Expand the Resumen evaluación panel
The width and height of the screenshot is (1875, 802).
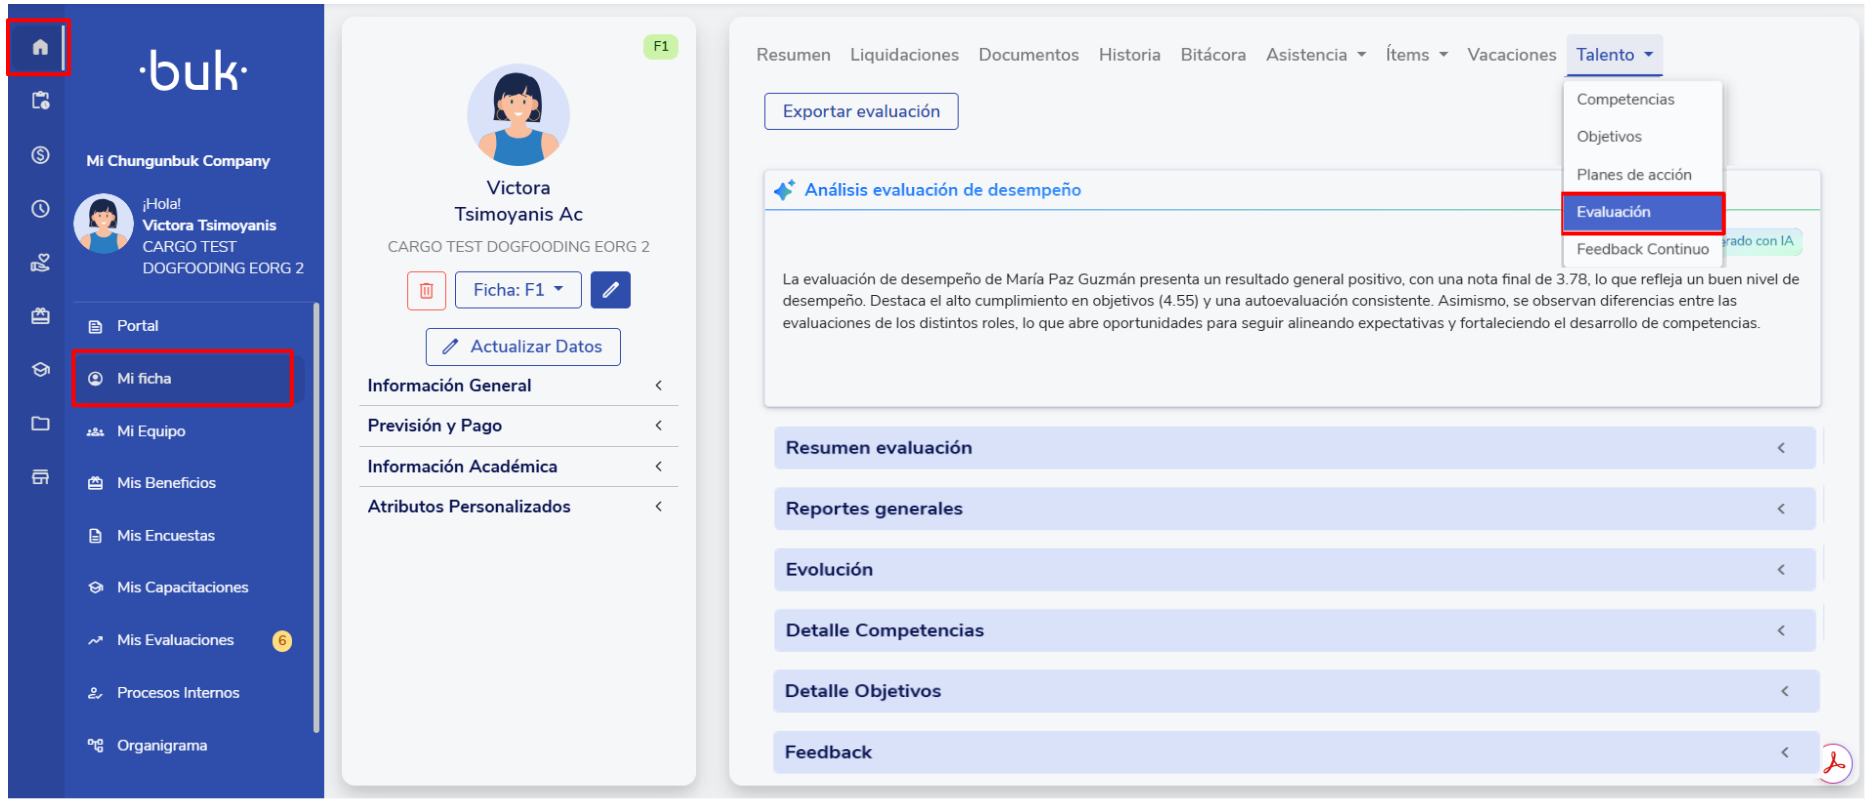point(1294,448)
